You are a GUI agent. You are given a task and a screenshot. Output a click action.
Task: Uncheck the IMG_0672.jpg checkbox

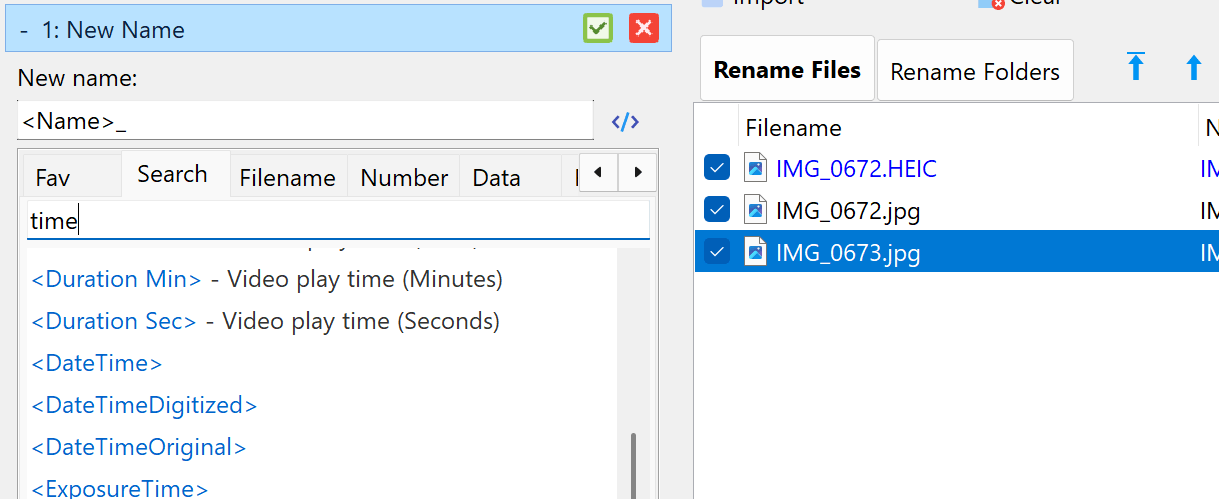[716, 210]
